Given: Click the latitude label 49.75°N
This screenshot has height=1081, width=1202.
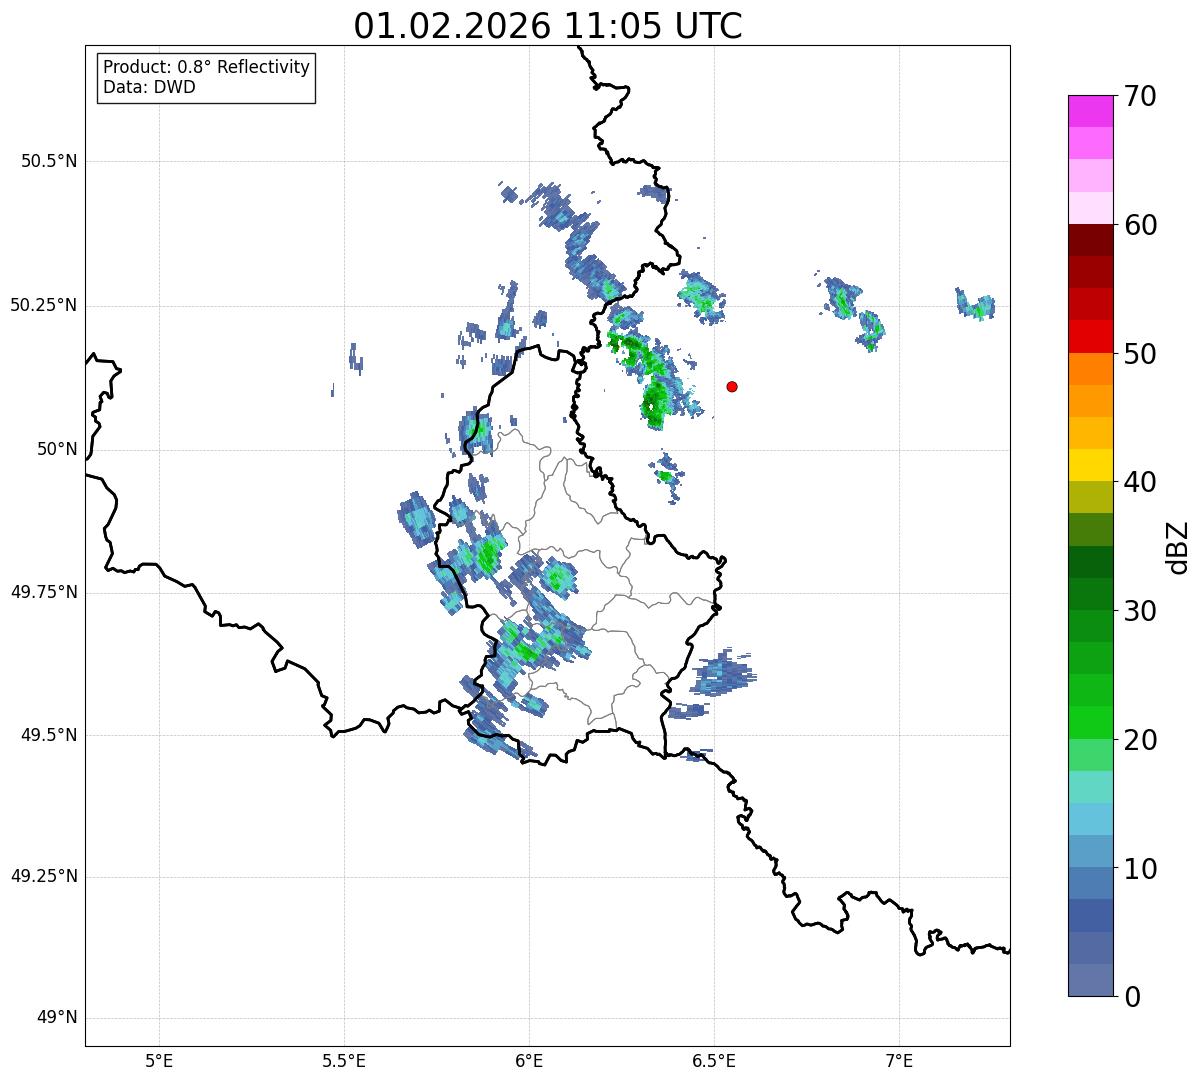Looking at the screenshot, I should [44, 592].
